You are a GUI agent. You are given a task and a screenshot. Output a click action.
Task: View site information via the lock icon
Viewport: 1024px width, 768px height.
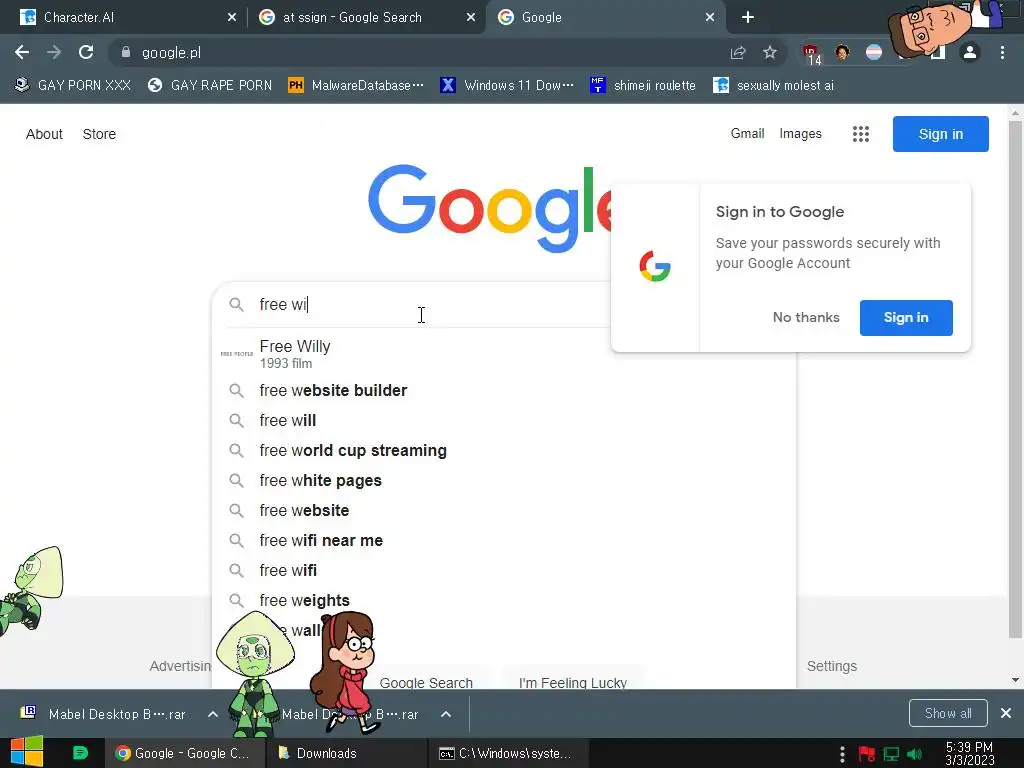click(126, 52)
